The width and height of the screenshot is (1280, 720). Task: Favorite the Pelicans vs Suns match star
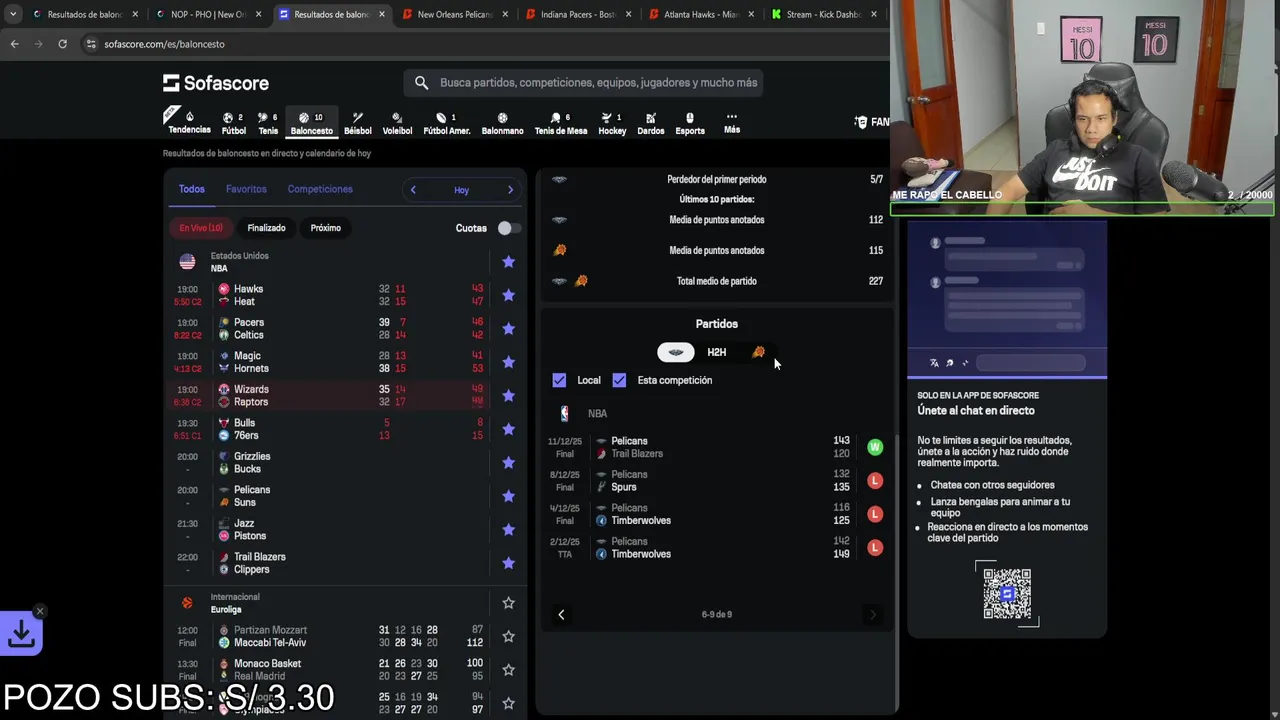point(508,496)
